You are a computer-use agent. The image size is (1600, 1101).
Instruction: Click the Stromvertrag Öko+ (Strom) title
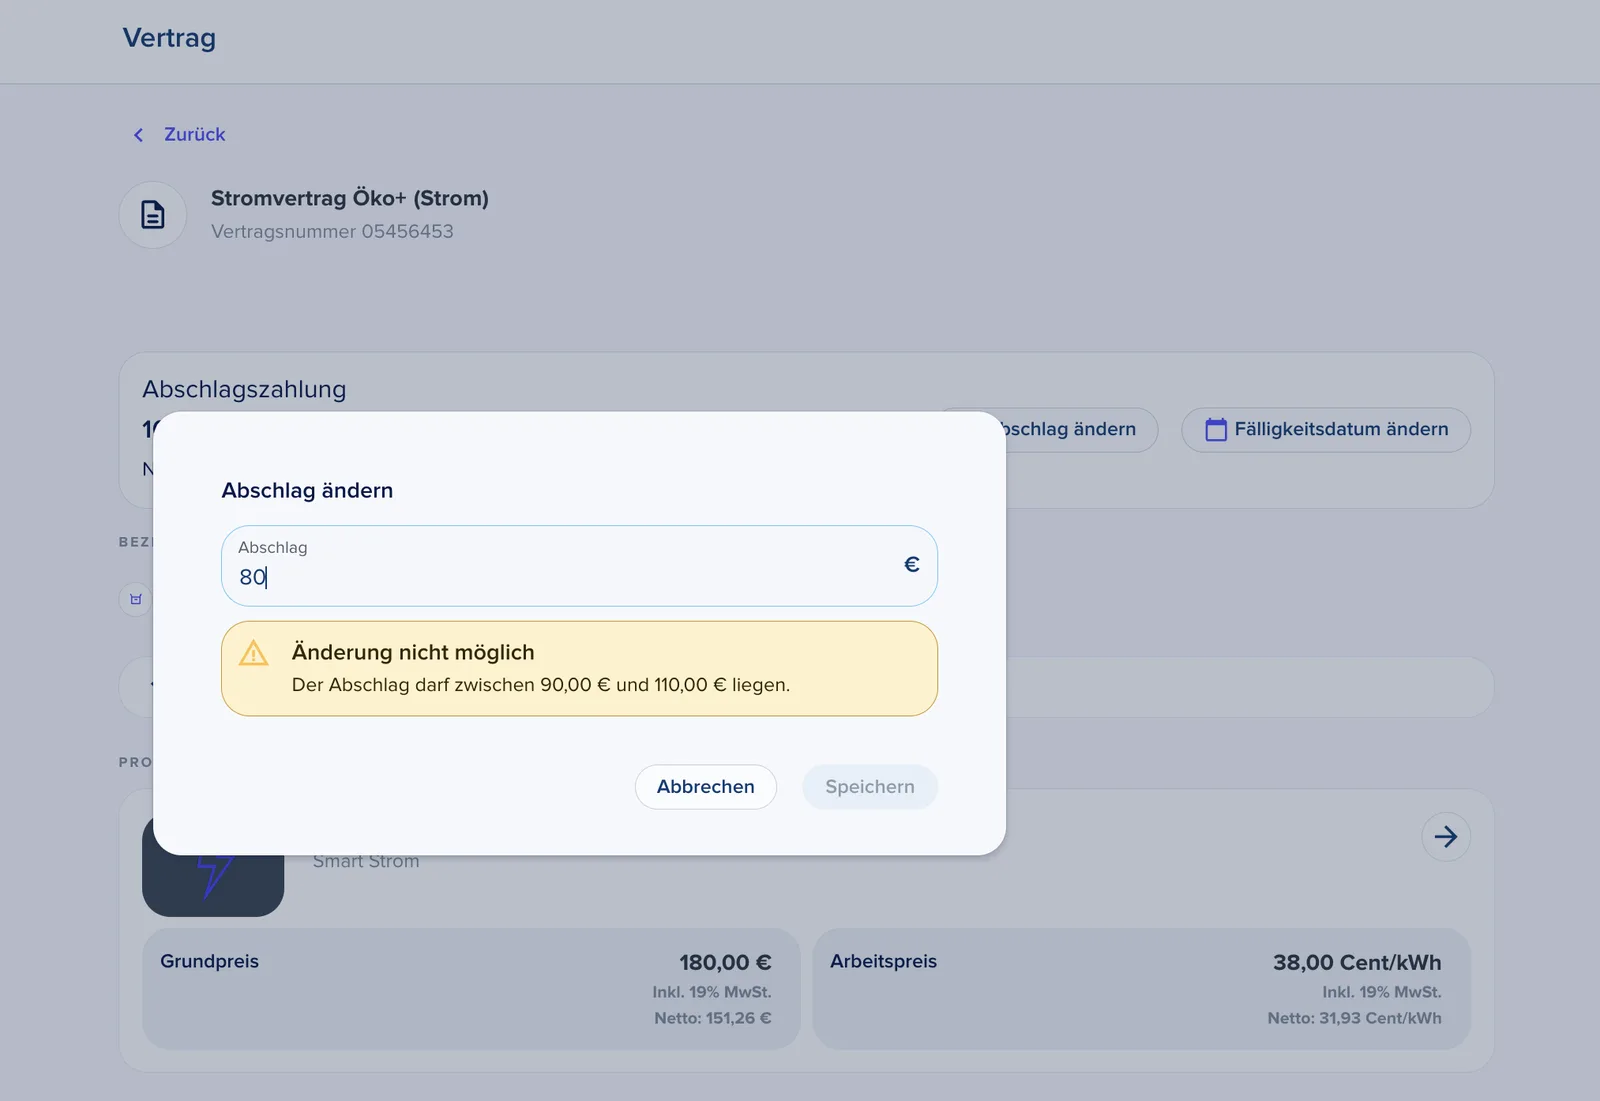[350, 198]
